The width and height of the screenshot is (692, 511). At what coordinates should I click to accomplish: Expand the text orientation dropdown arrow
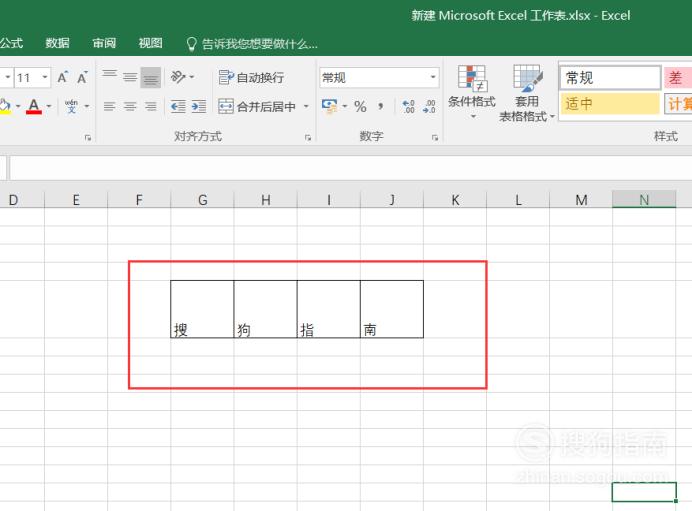point(192,77)
